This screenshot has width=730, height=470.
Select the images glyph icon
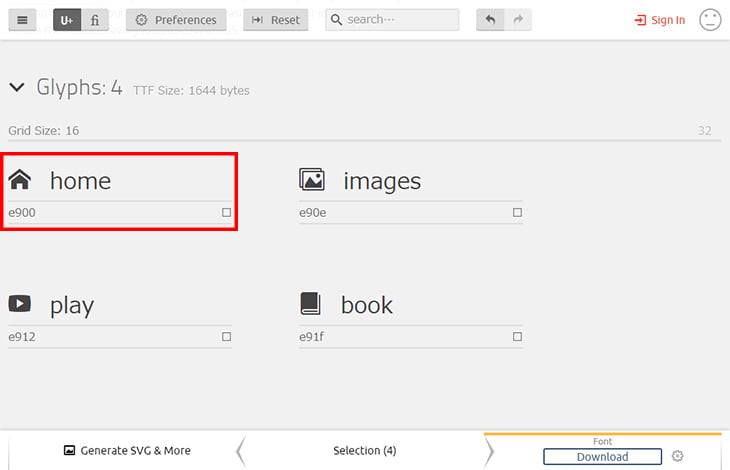[312, 180]
